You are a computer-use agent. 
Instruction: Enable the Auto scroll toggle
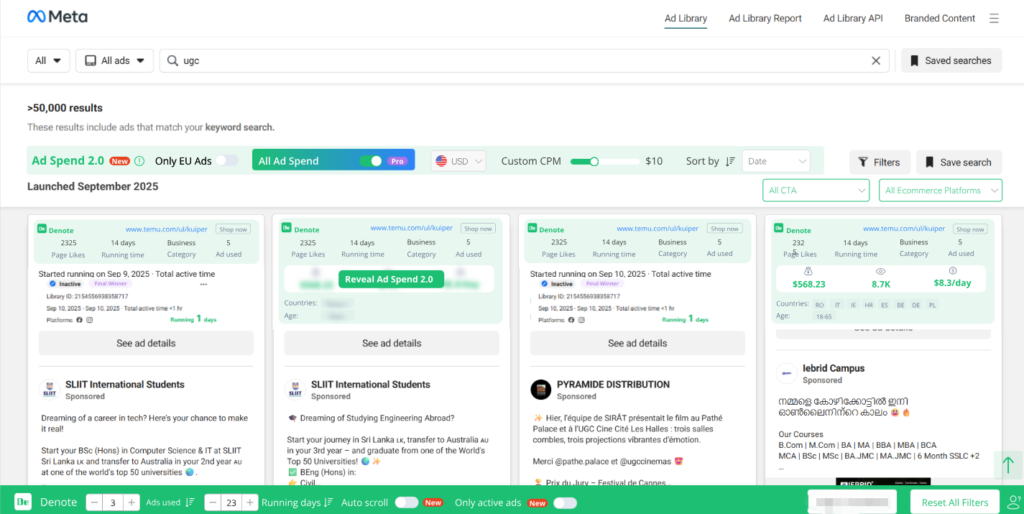(x=406, y=502)
